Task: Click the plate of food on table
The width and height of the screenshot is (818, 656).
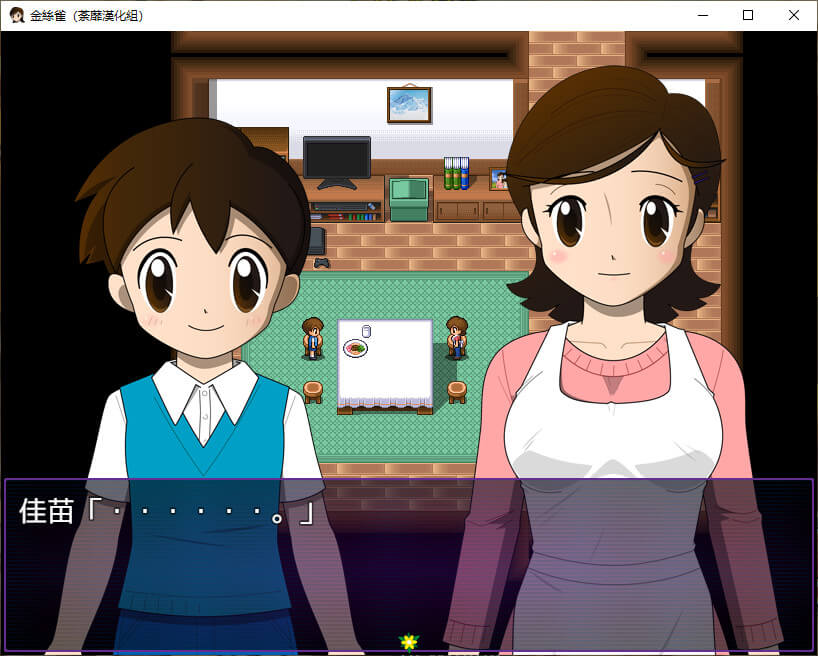Action: pos(355,348)
